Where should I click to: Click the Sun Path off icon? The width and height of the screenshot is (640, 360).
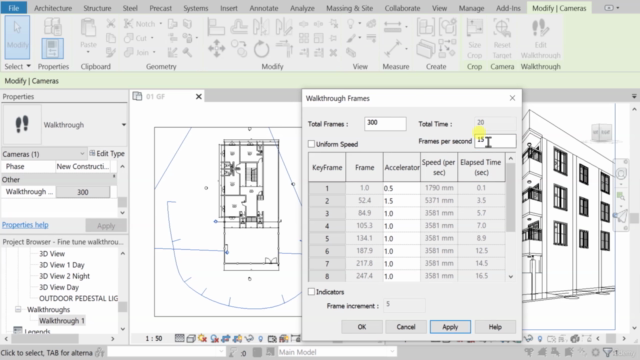202,338
